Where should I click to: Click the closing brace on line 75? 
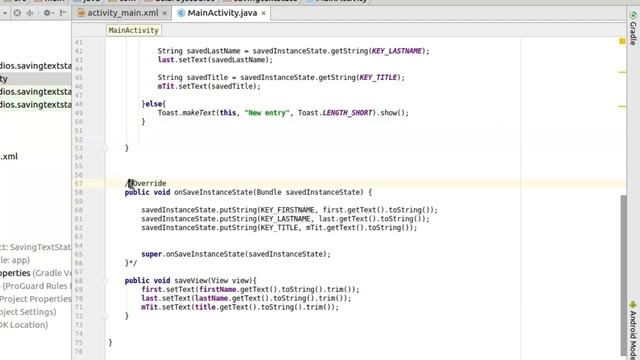click(110, 342)
